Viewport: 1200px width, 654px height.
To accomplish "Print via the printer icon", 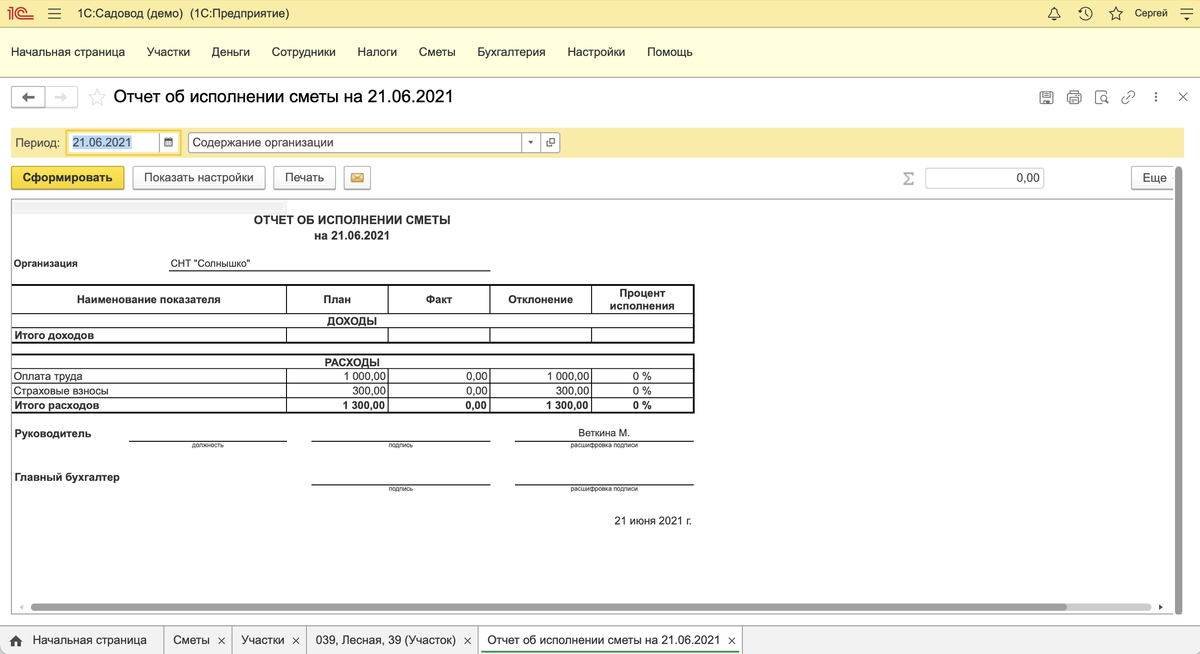I will click(1074, 97).
